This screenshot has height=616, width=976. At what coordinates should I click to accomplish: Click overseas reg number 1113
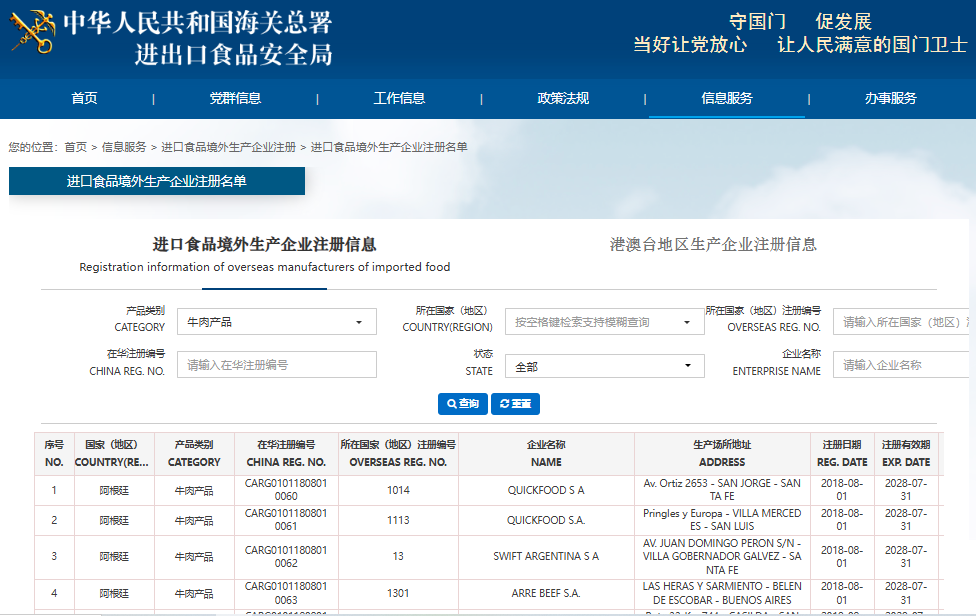(398, 520)
